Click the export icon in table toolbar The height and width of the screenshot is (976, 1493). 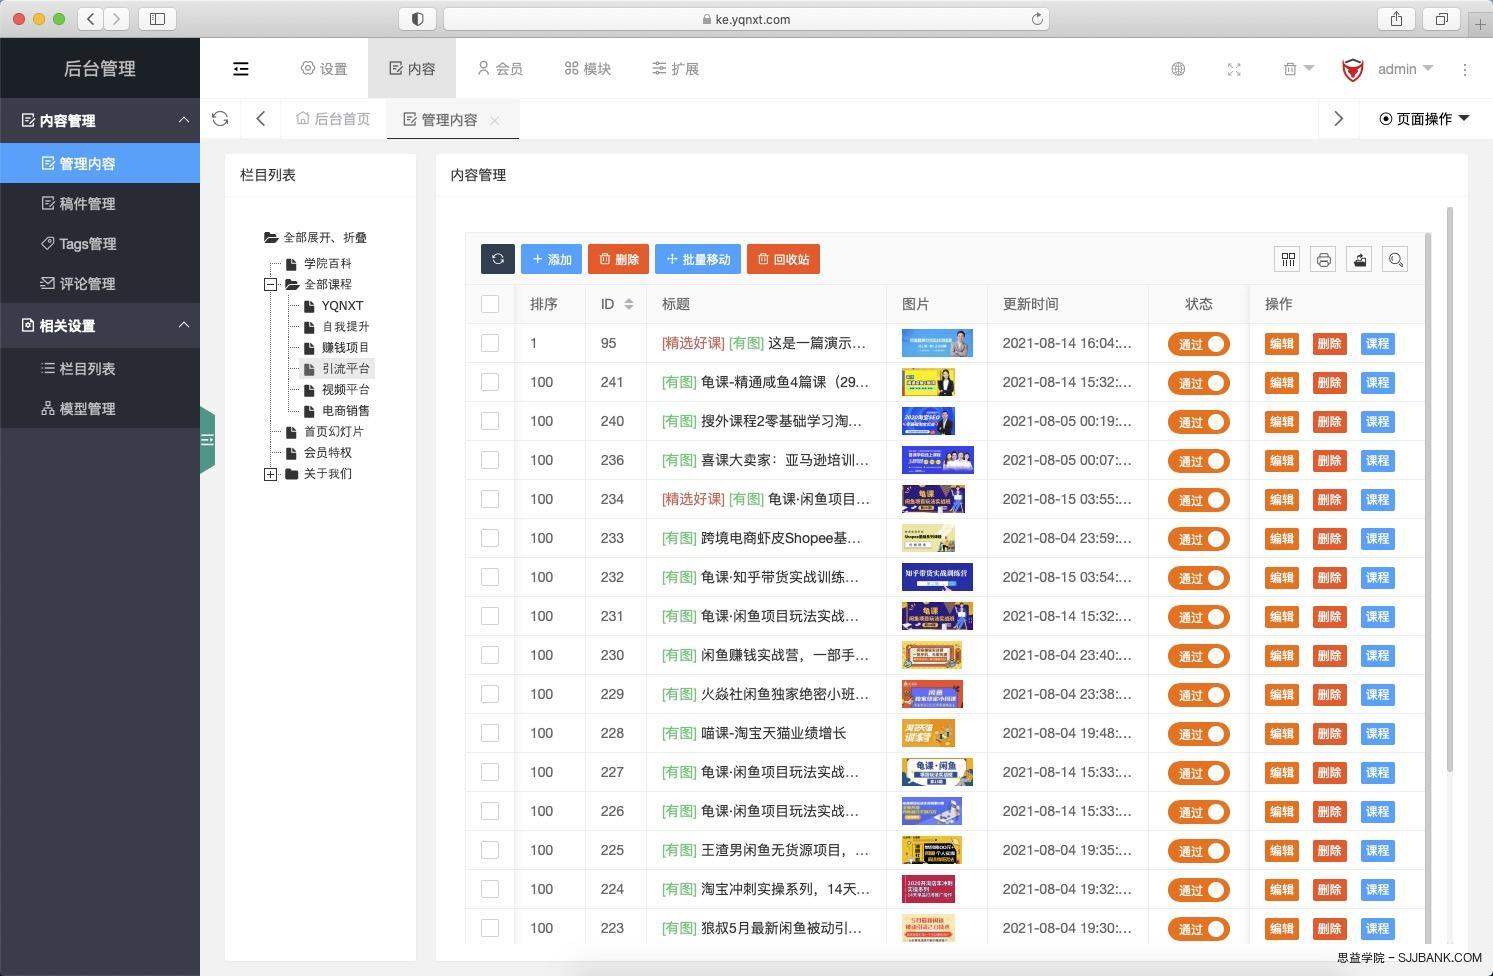[x=1360, y=260]
